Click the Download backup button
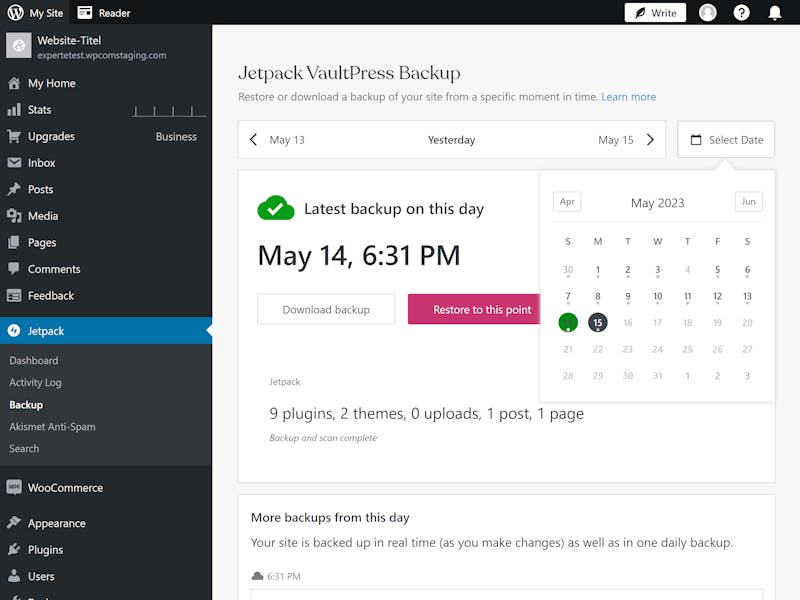 326,309
